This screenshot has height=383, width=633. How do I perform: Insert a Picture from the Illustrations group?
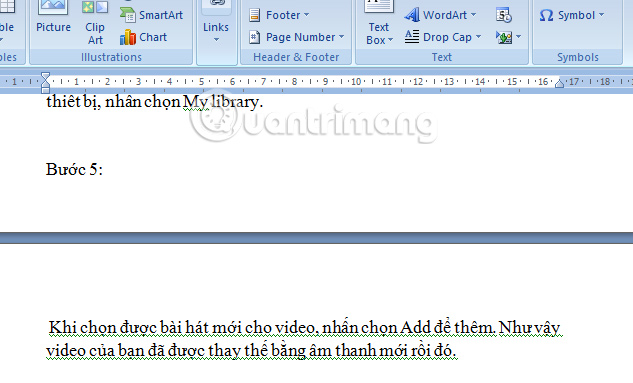[x=53, y=18]
